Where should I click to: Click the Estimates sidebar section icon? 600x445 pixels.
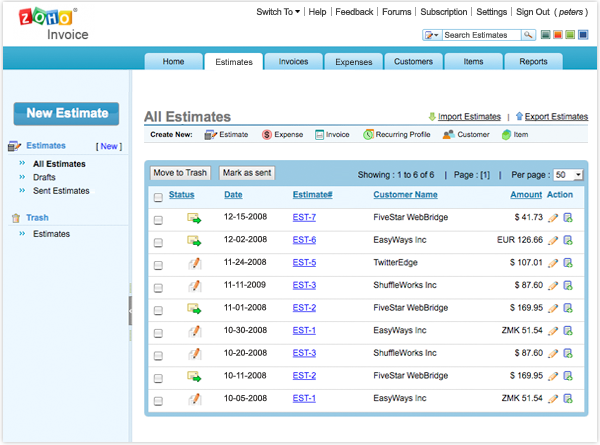click(14, 146)
